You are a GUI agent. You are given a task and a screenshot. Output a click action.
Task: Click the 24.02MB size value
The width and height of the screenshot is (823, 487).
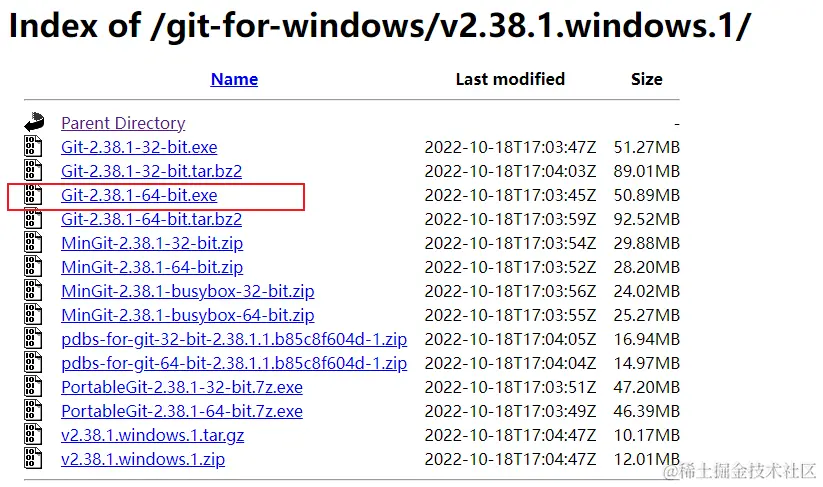coord(647,291)
